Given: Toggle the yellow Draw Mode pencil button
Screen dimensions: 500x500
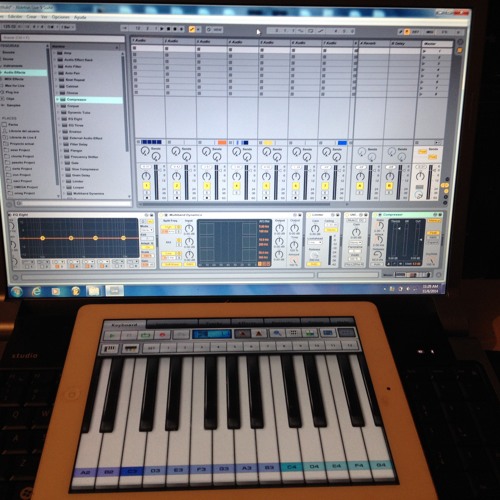Looking at the screenshot, I should pos(192,29).
